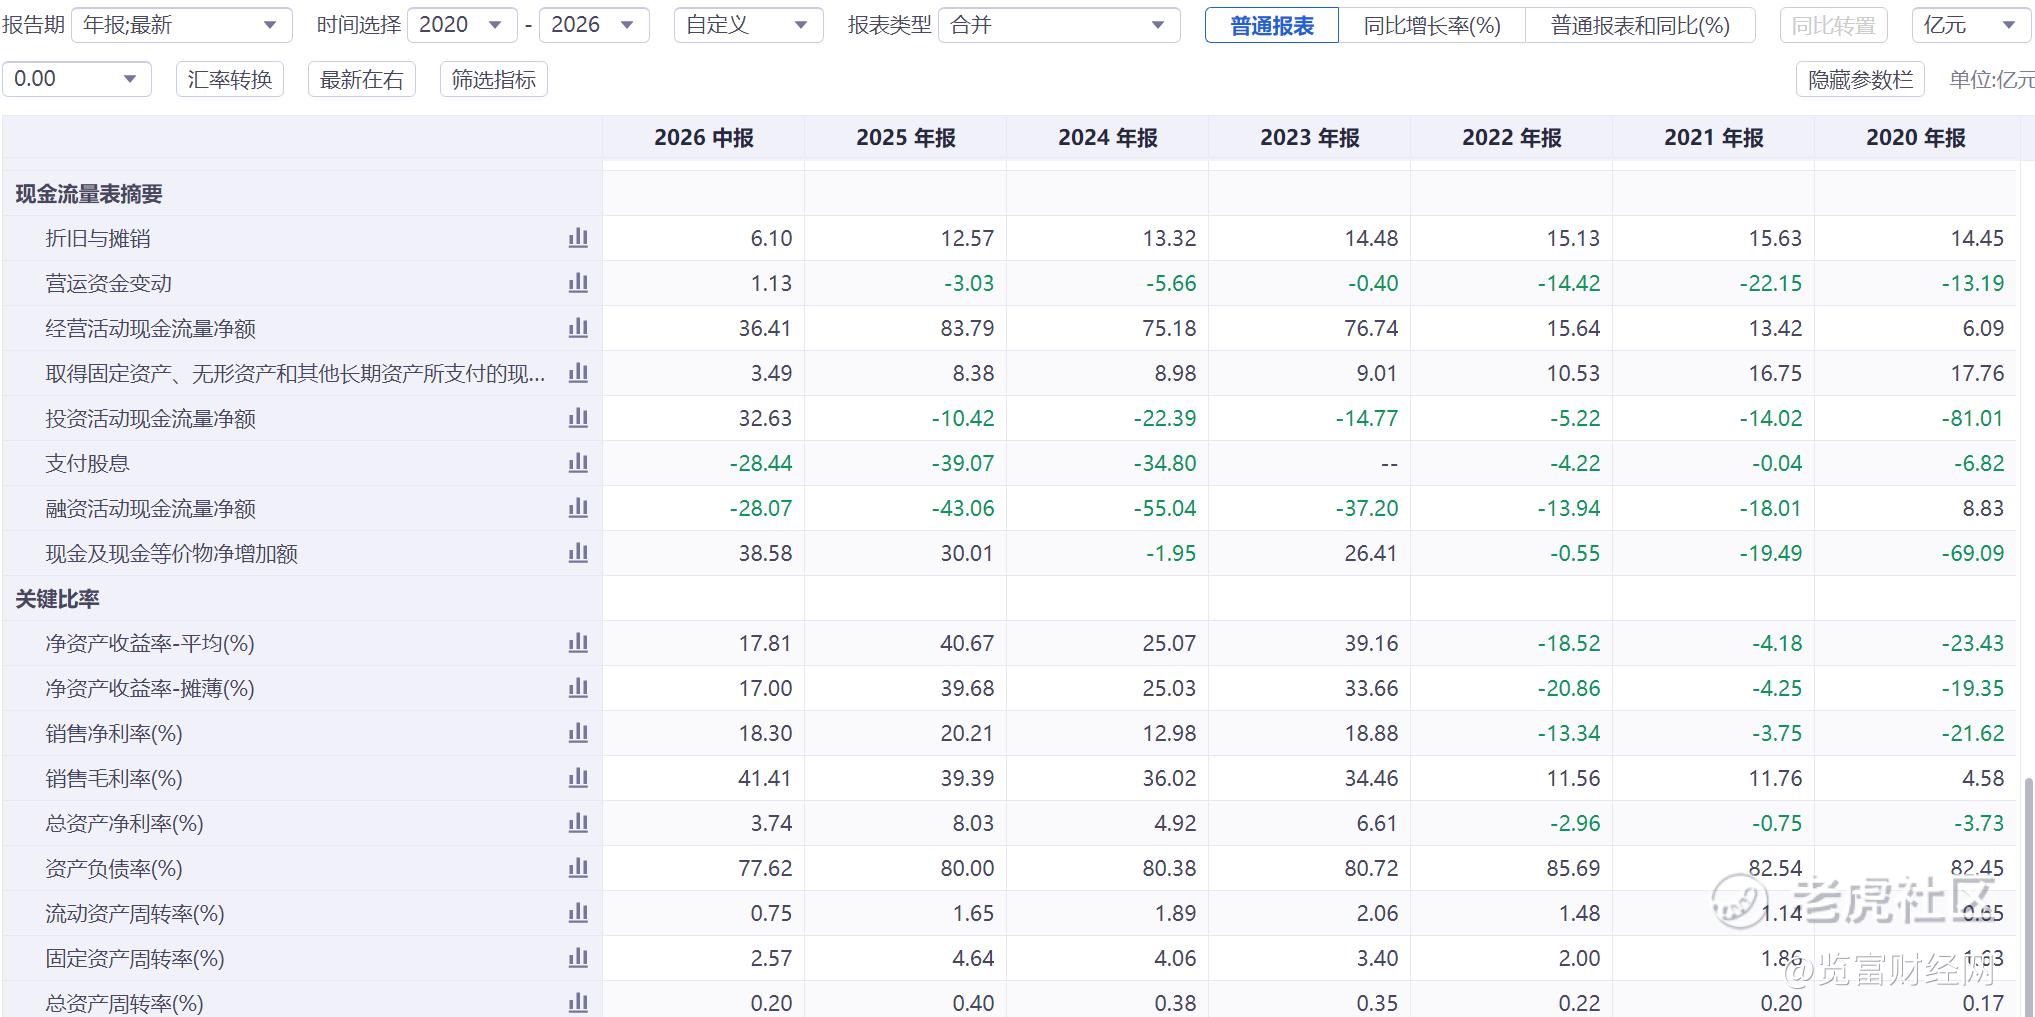Viewport: 2035px width, 1017px height.
Task: Open chart icon for 营运资金变动 row
Action: tap(578, 283)
